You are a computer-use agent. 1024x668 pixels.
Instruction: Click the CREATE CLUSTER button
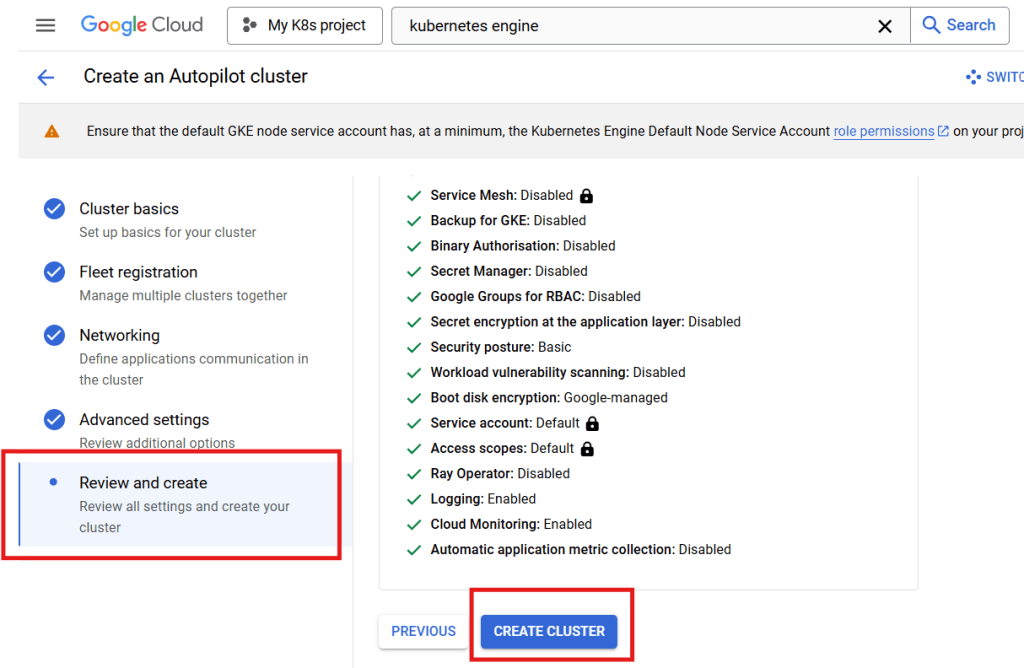(x=549, y=631)
